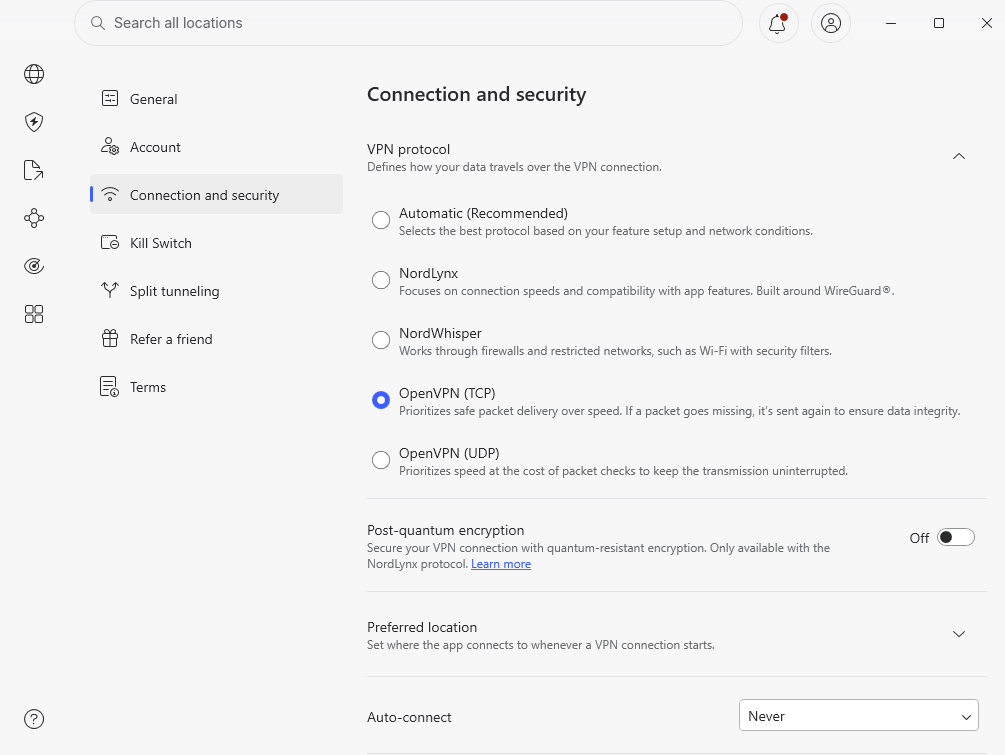The height and width of the screenshot is (755, 1005).
Task: Go to General settings
Action: [217, 99]
